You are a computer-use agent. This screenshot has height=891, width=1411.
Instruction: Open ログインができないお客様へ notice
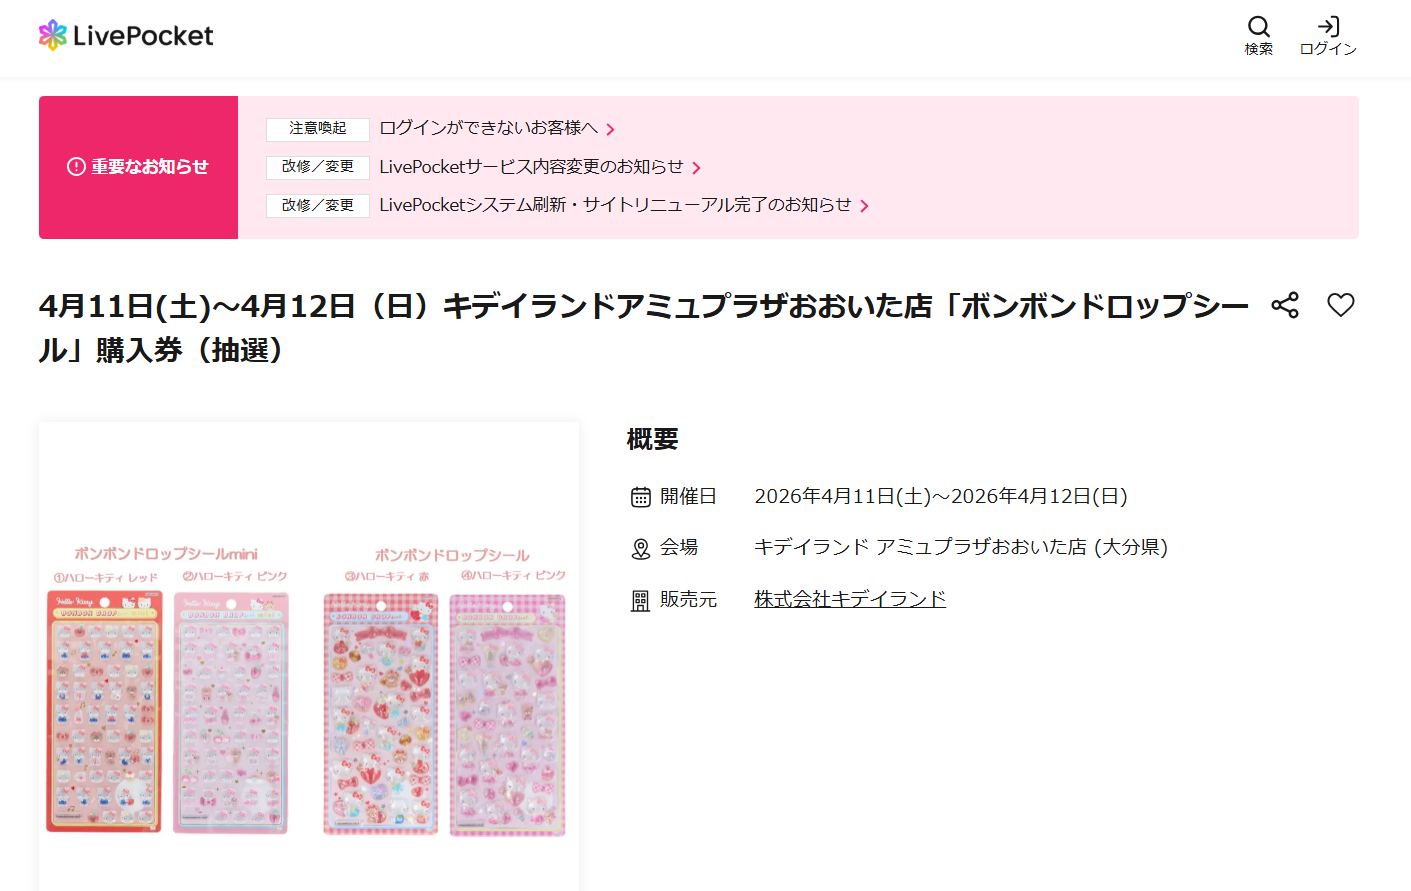(488, 128)
